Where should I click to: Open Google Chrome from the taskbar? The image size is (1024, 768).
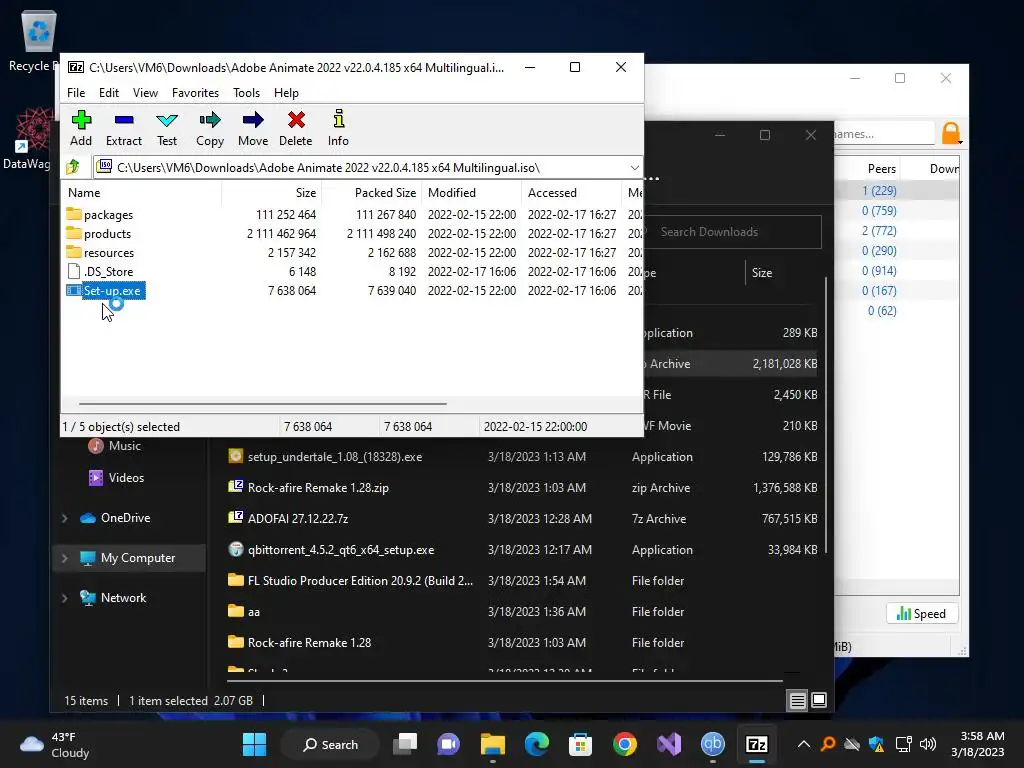click(x=624, y=744)
